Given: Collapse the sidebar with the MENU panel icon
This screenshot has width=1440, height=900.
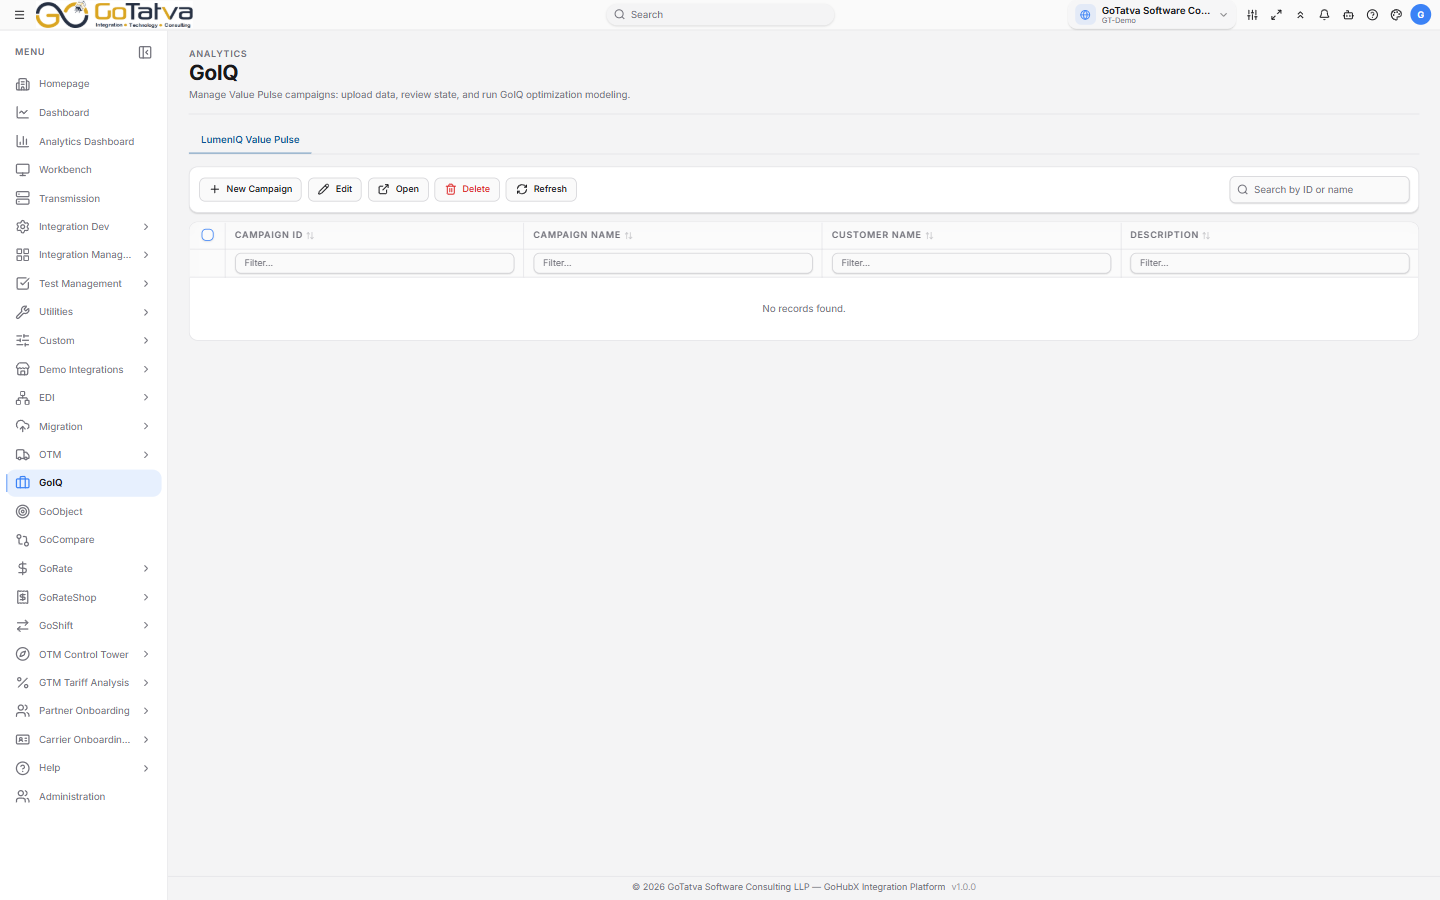Looking at the screenshot, I should [145, 52].
